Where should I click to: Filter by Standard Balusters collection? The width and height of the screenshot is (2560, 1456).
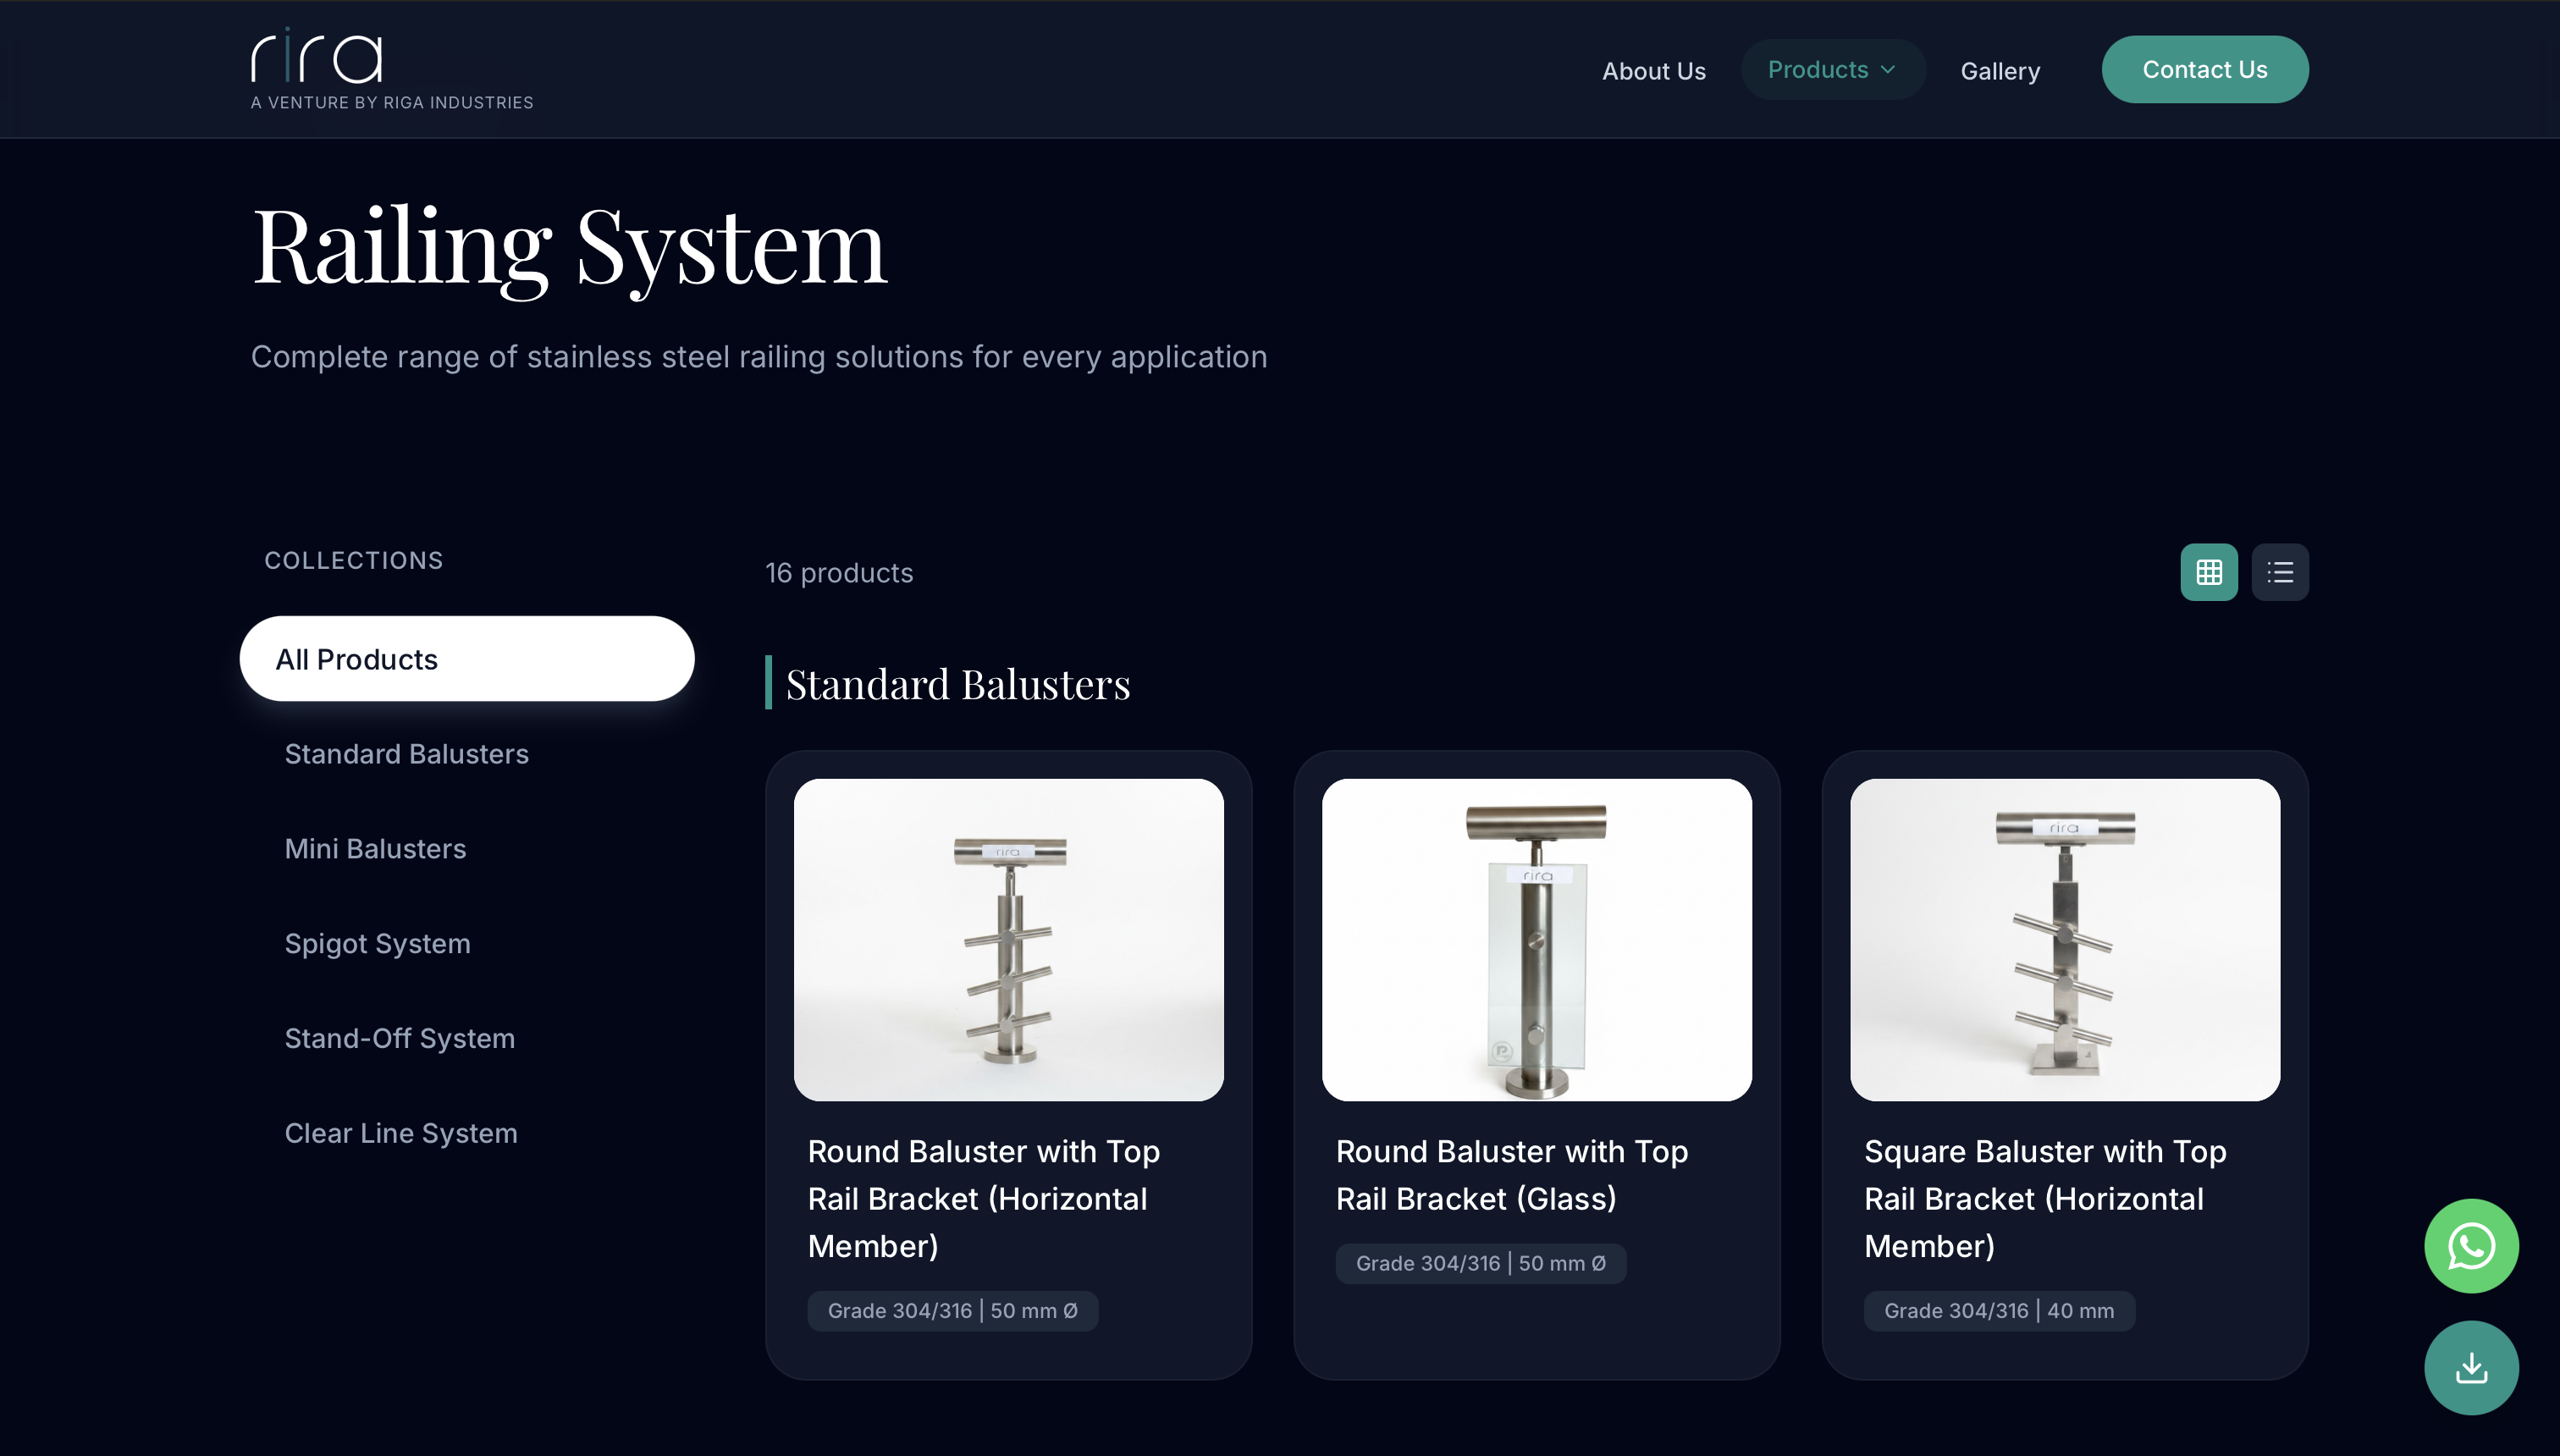click(406, 754)
